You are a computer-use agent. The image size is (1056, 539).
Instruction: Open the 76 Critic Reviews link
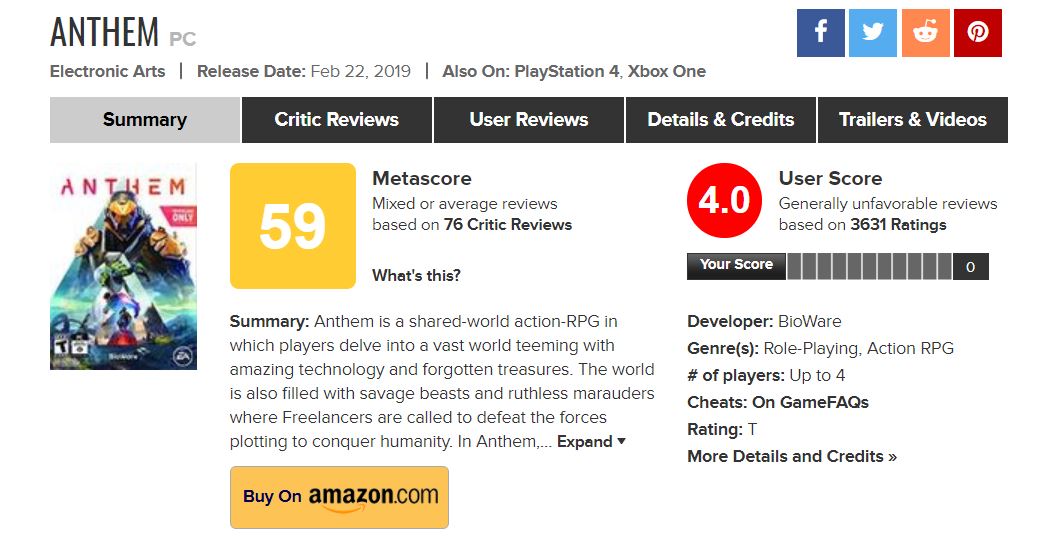pyautogui.click(x=508, y=225)
